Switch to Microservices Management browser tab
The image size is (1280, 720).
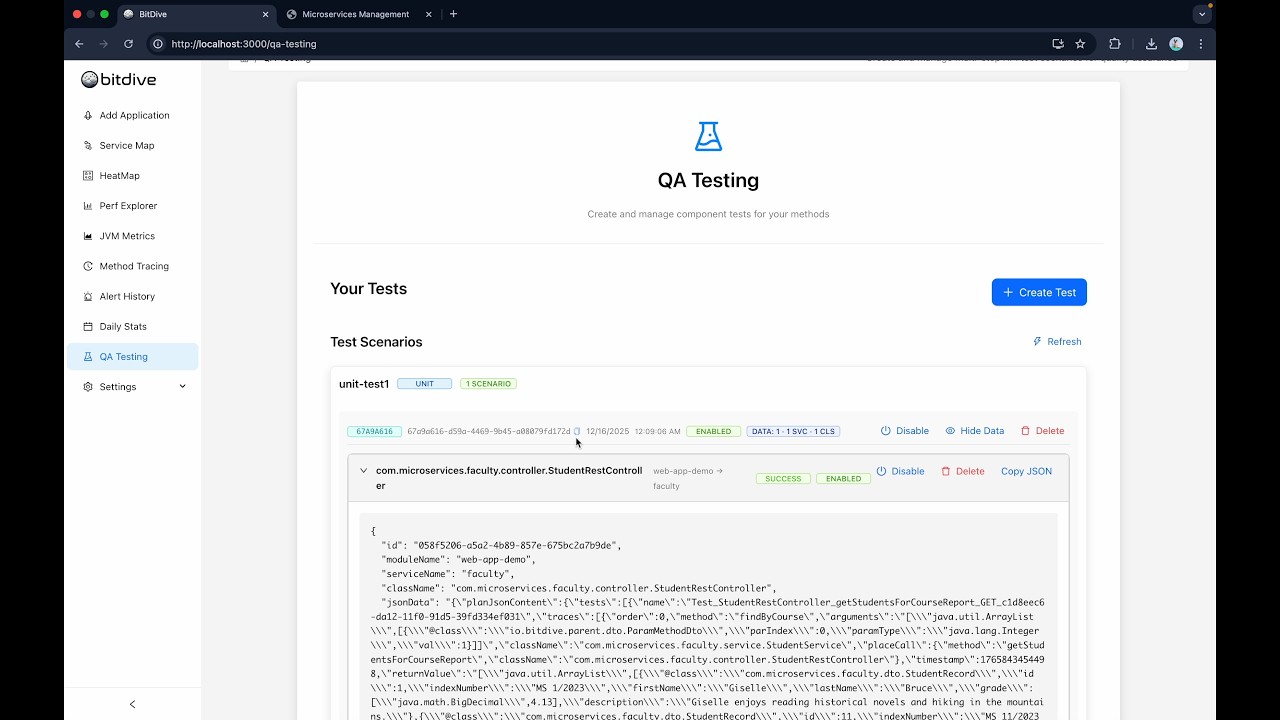tap(355, 14)
